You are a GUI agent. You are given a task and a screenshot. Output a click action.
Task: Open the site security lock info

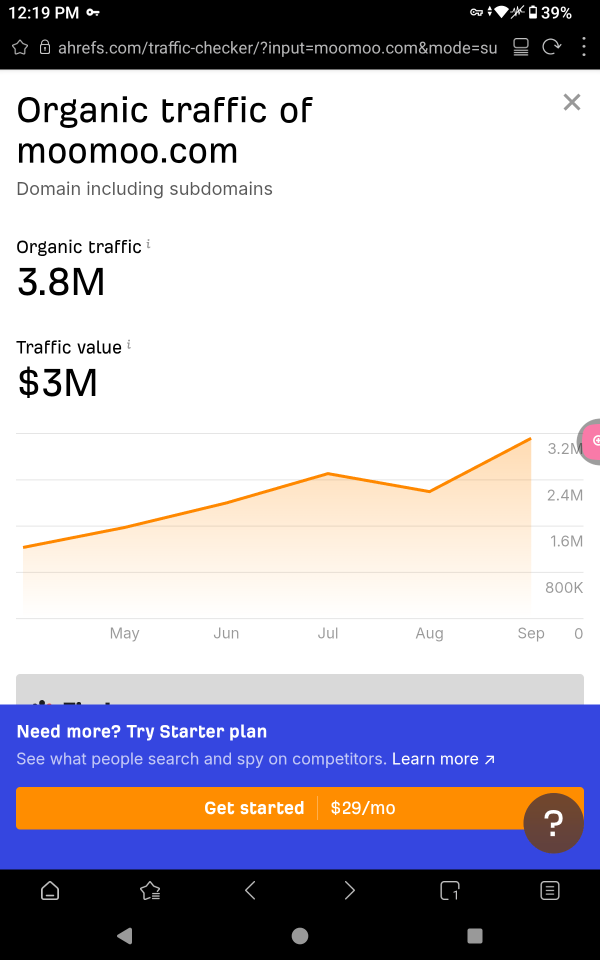[44, 48]
